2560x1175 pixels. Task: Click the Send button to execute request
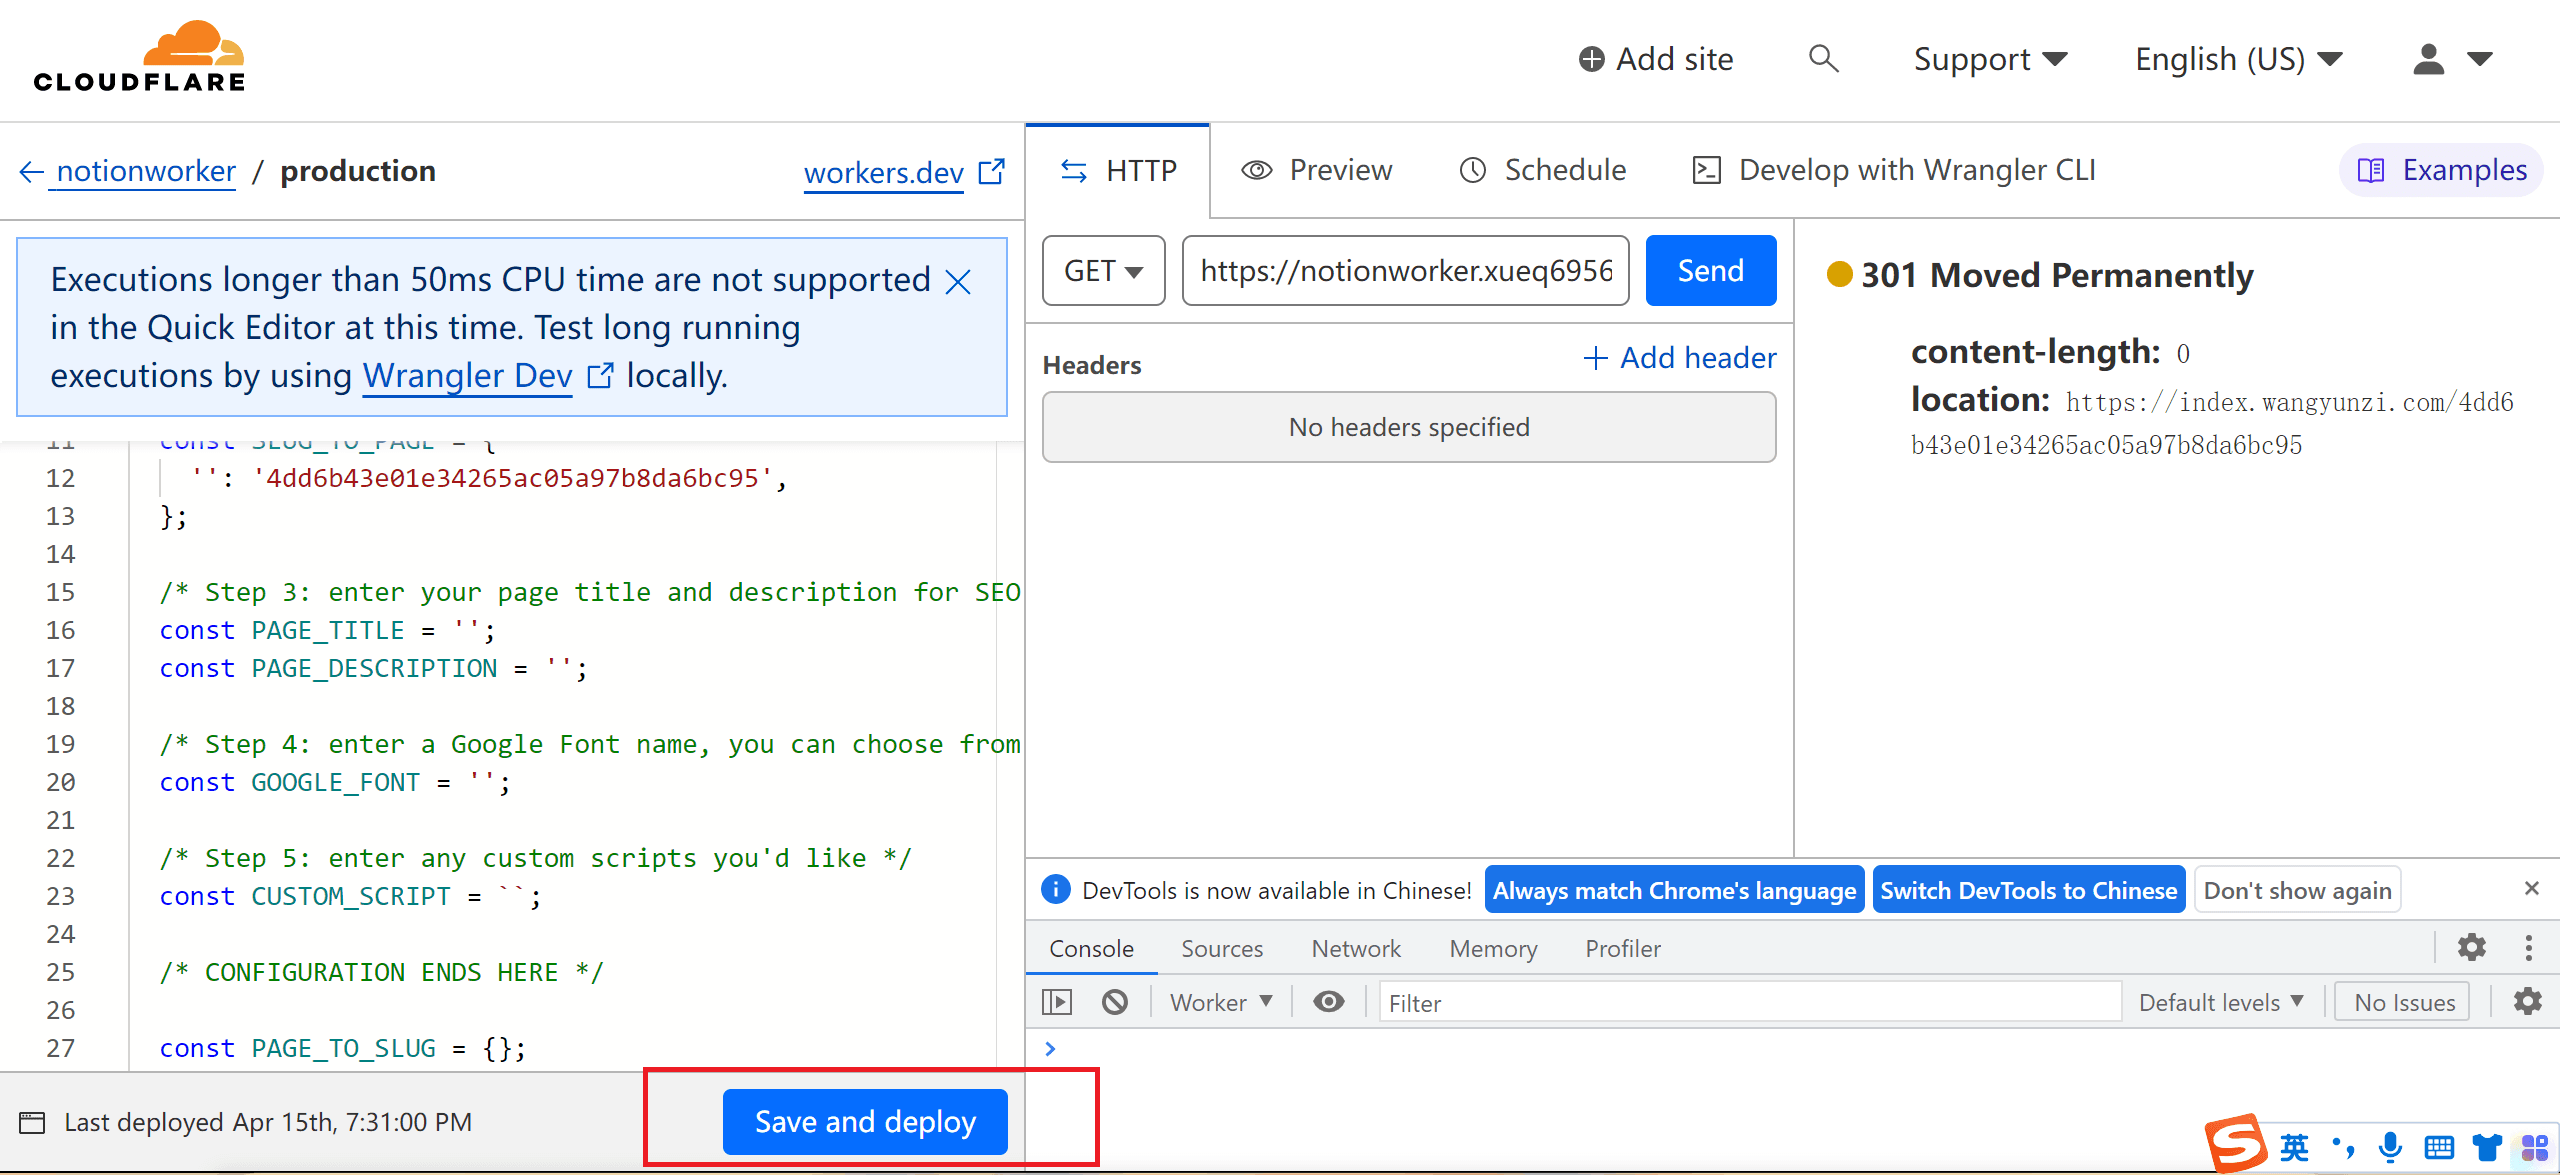click(x=1711, y=269)
